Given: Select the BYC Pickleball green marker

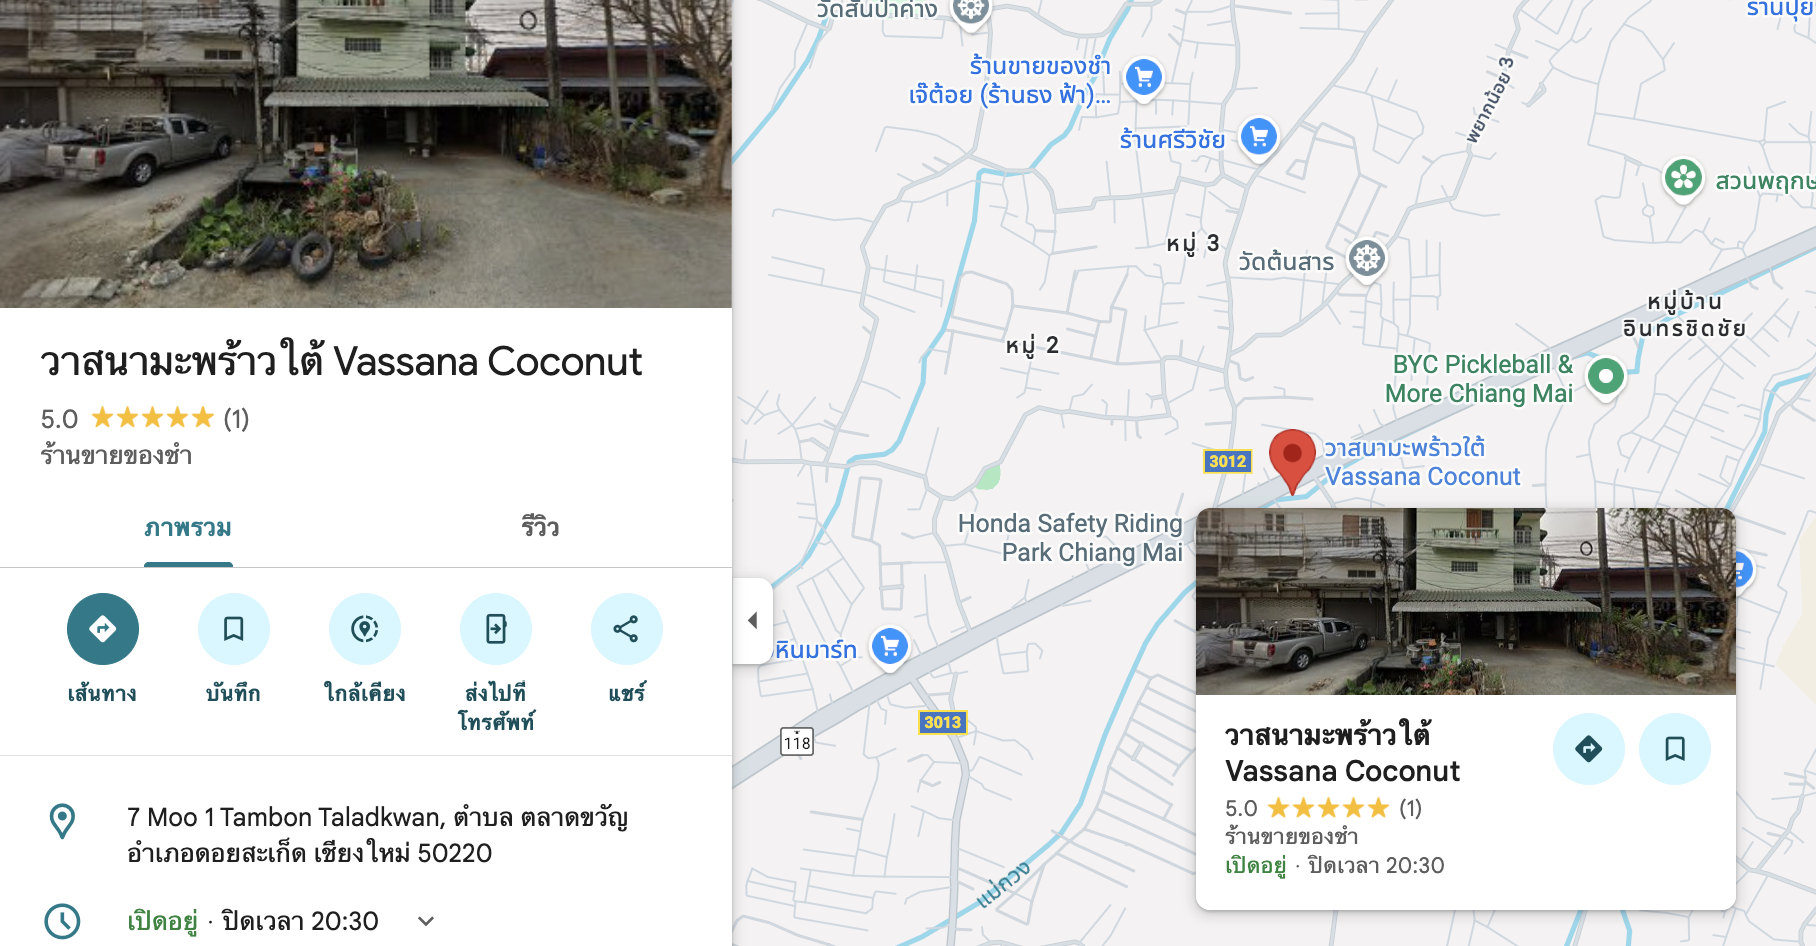Looking at the screenshot, I should (1606, 378).
